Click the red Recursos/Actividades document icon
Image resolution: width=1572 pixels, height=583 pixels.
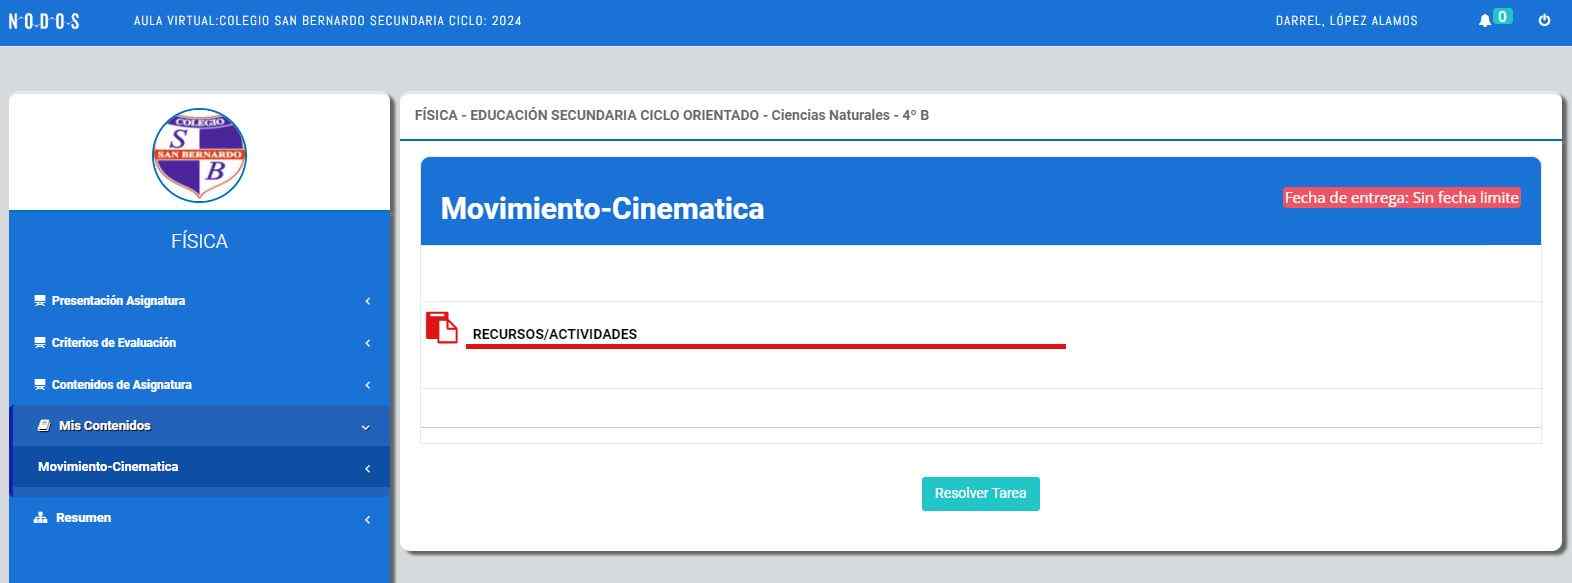[441, 327]
